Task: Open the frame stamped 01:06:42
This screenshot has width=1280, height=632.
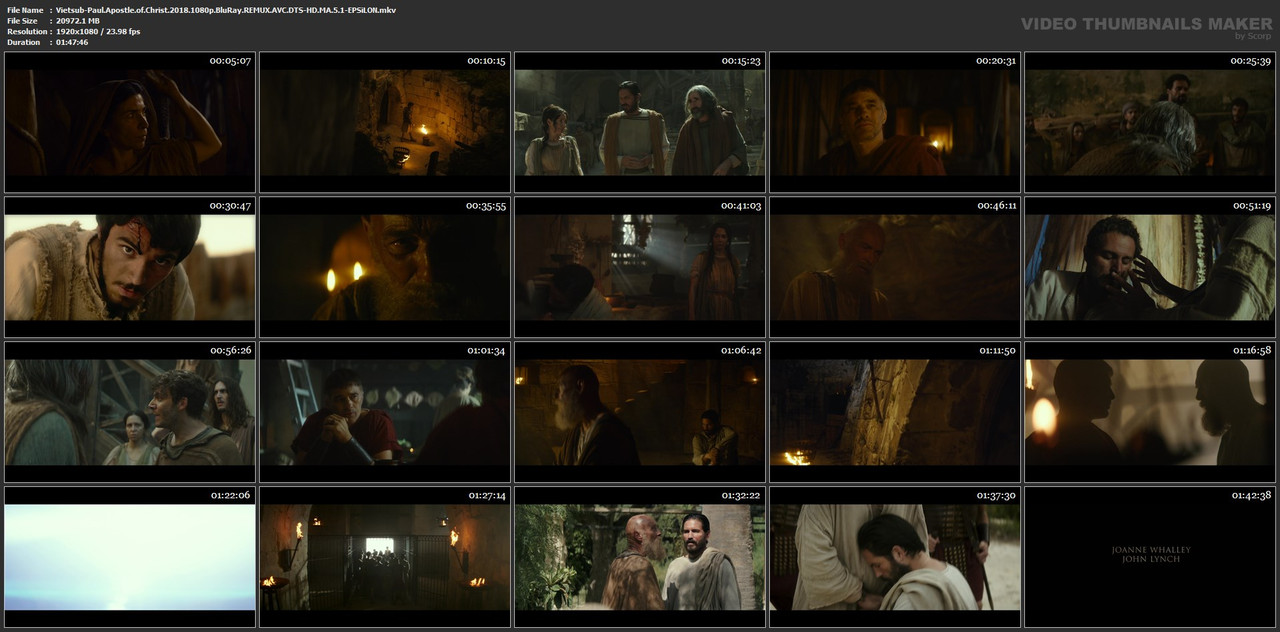Action: tap(640, 412)
